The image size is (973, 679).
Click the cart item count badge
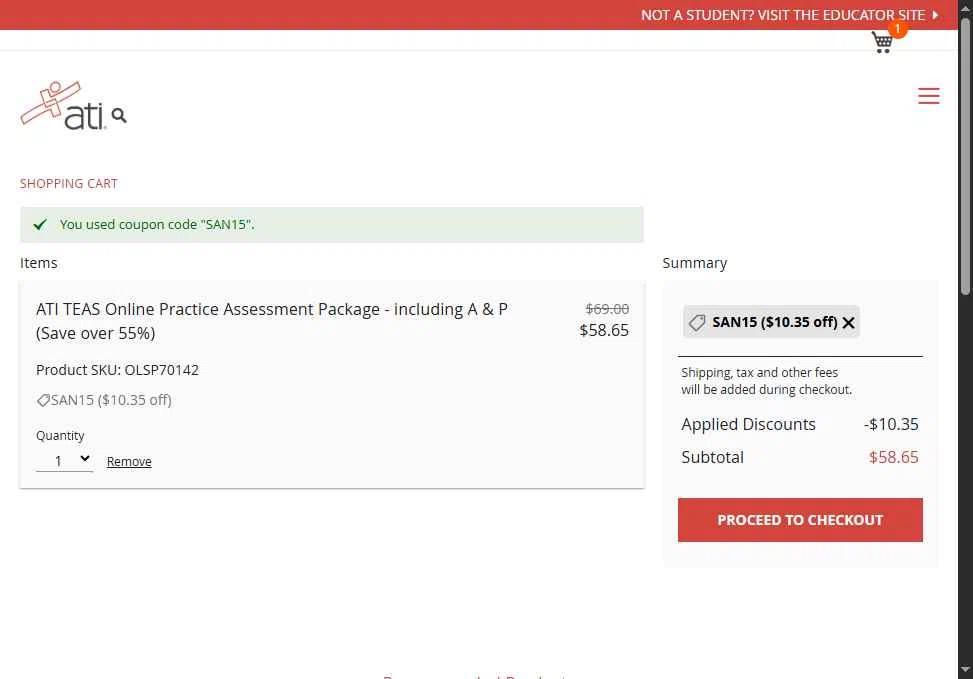(897, 29)
